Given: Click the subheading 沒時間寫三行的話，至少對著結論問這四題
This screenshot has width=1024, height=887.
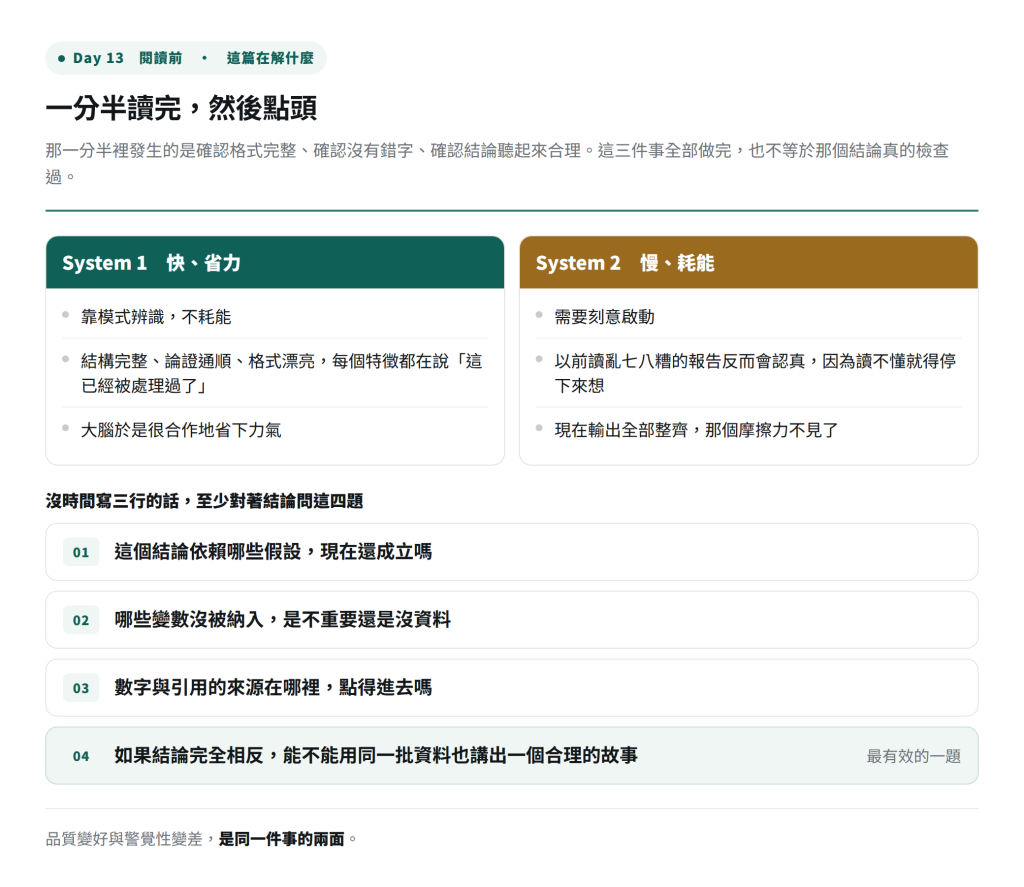Looking at the screenshot, I should 204,501.
